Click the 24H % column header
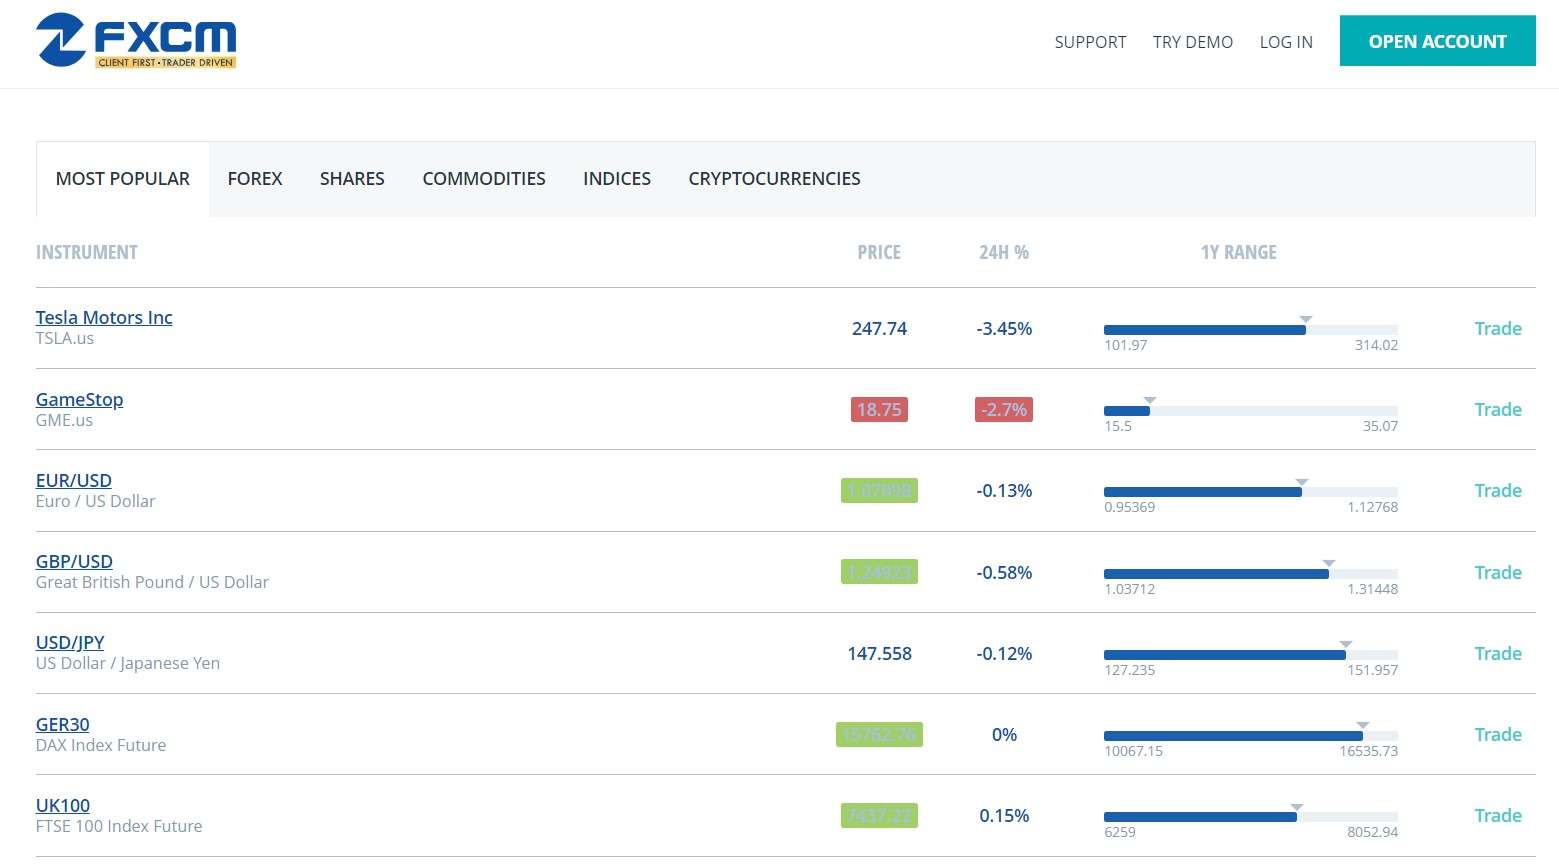Image resolution: width=1559 pixels, height=868 pixels. pyautogui.click(x=1004, y=252)
